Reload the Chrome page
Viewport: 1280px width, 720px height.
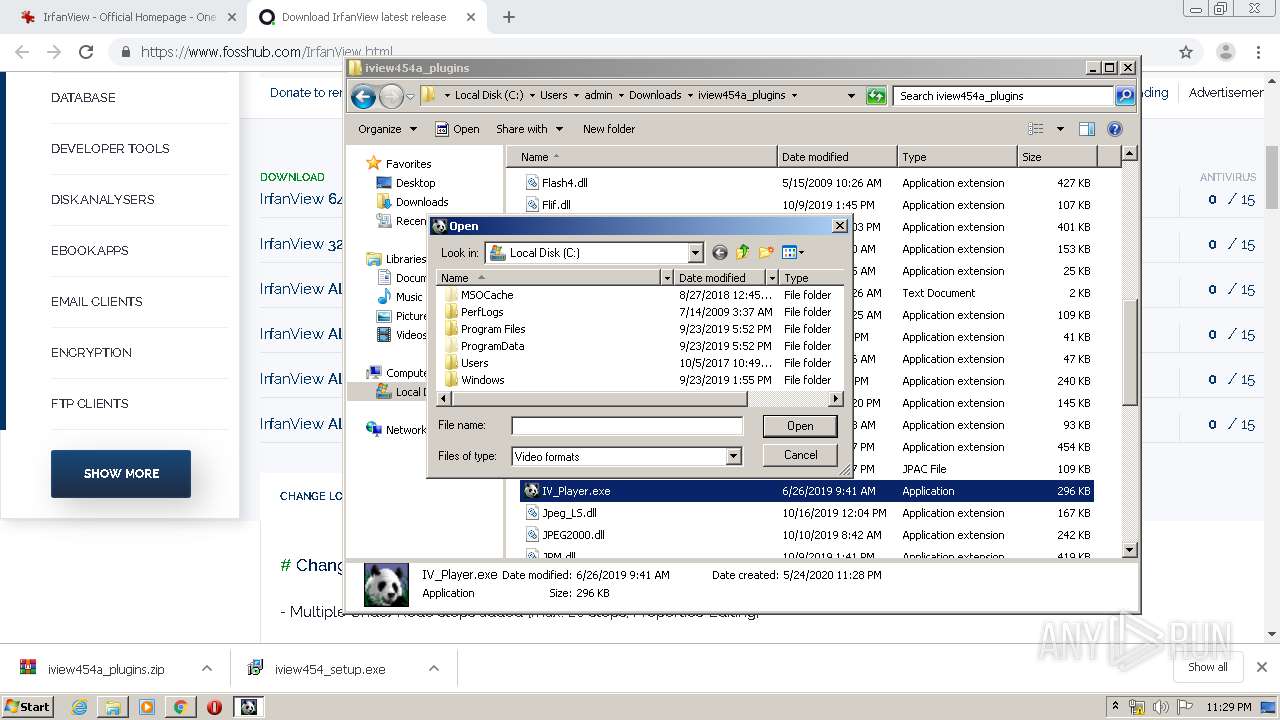coord(86,52)
